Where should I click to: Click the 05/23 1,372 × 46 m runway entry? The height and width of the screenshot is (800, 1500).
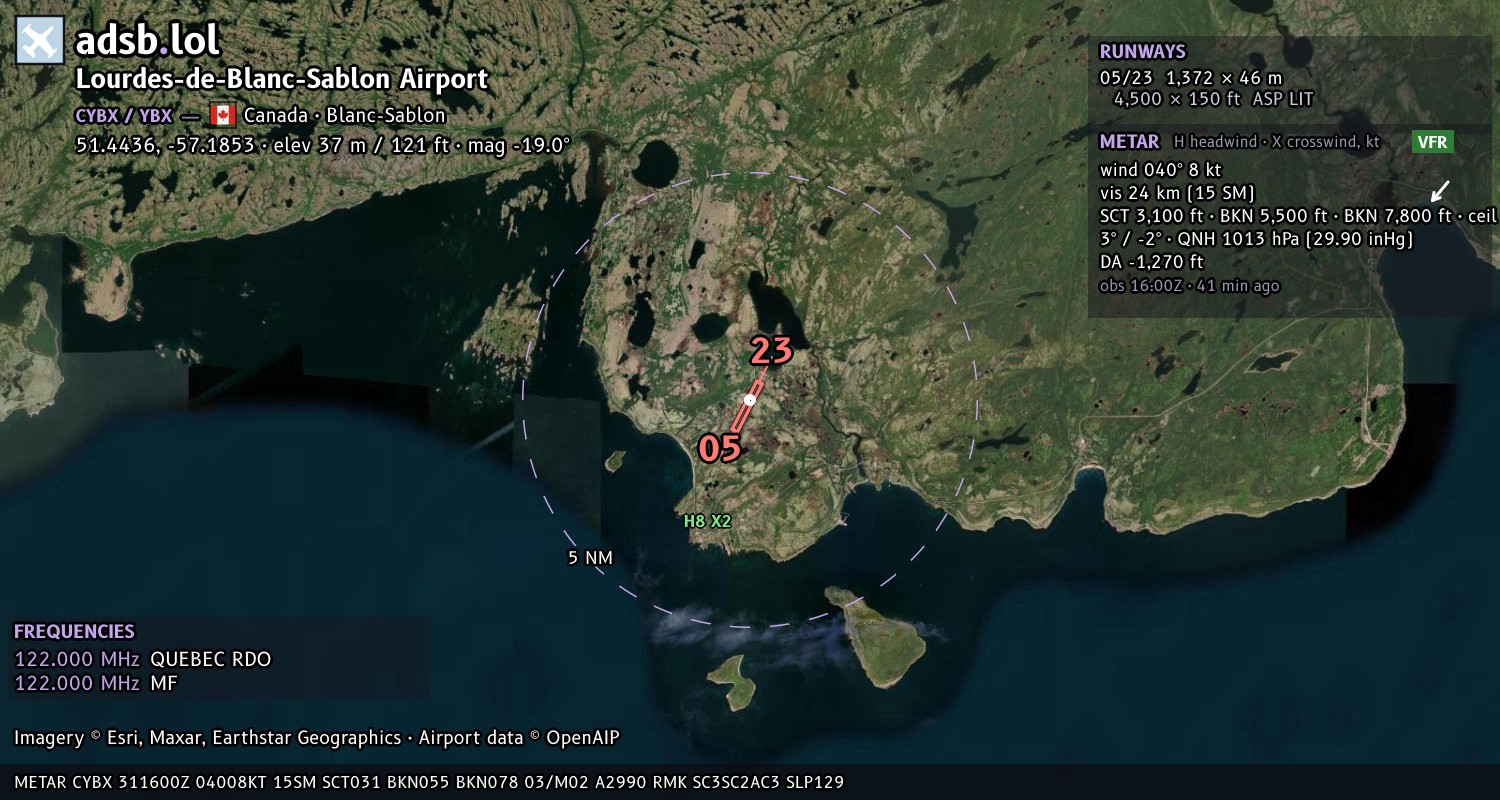click(x=1191, y=78)
